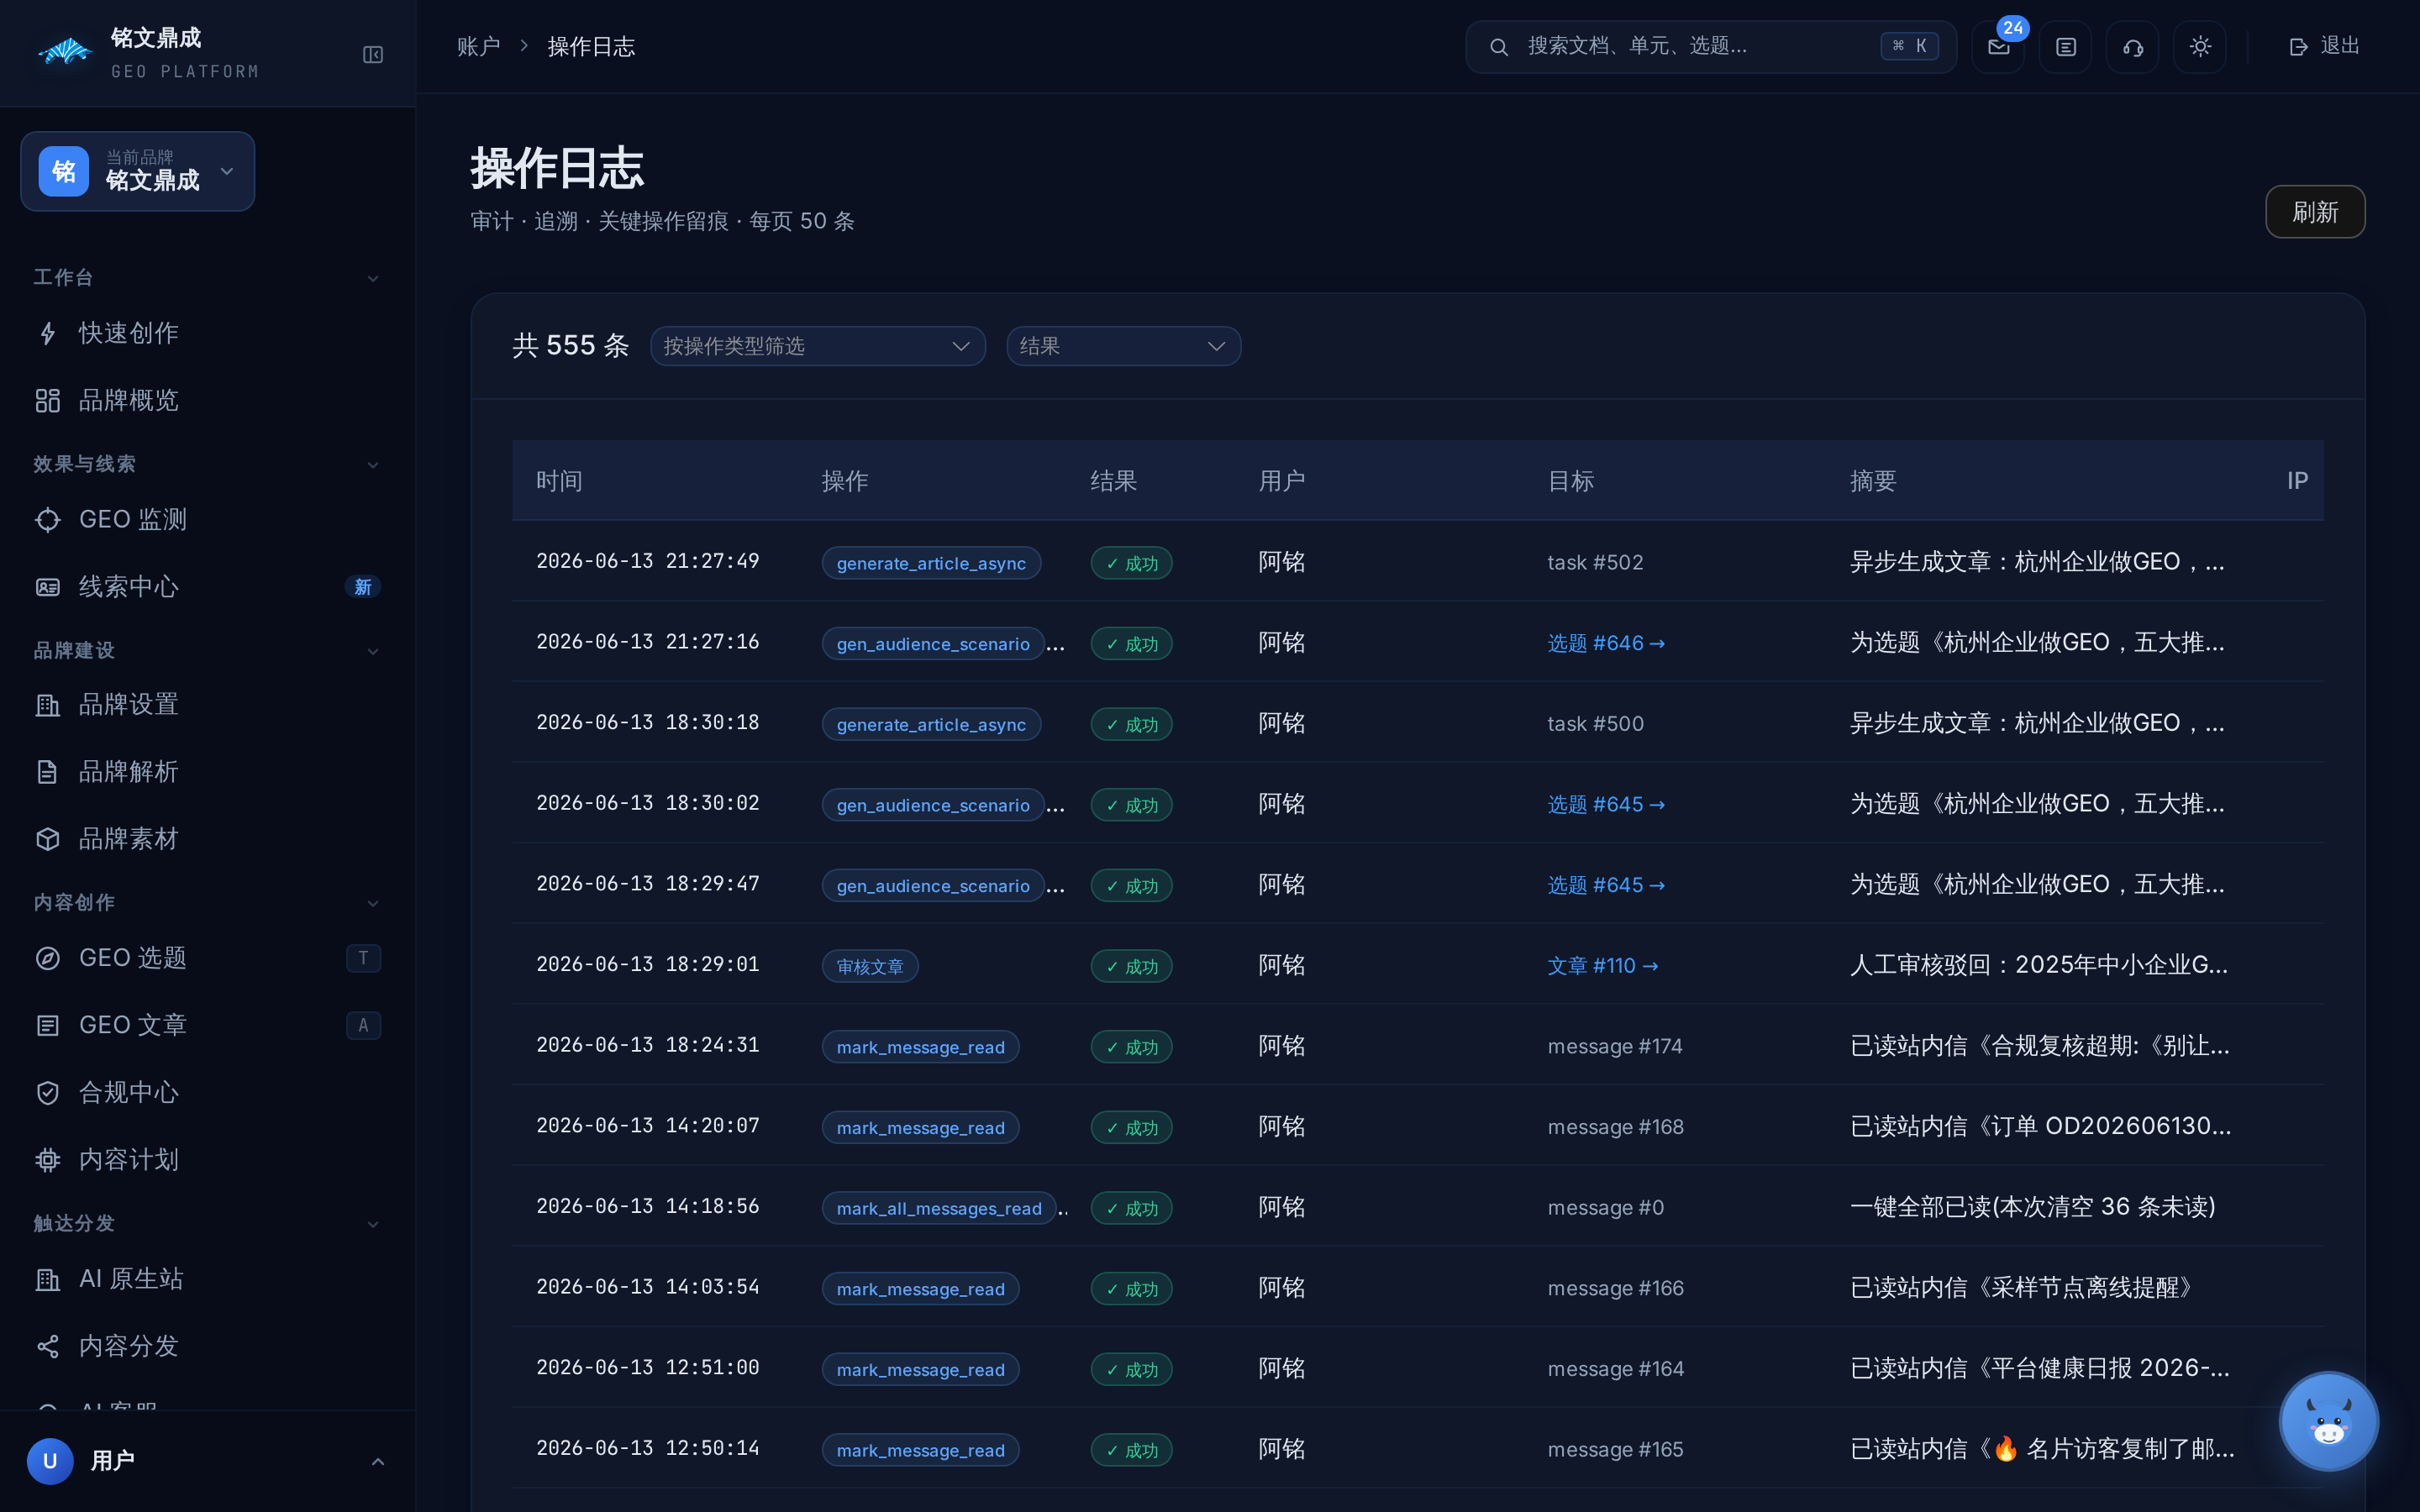This screenshot has width=2420, height=1512.
Task: Open the 按操作类型筛选 filter dropdown
Action: point(817,346)
